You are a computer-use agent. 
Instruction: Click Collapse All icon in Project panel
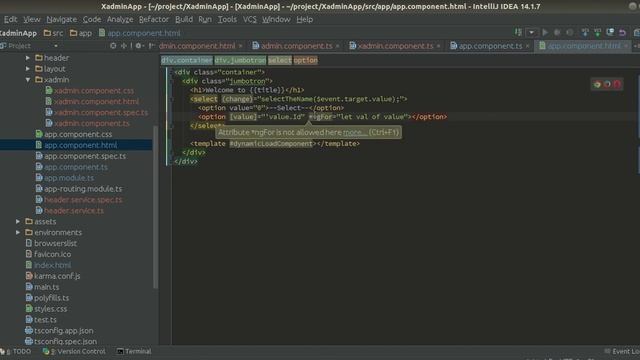(x=124, y=46)
